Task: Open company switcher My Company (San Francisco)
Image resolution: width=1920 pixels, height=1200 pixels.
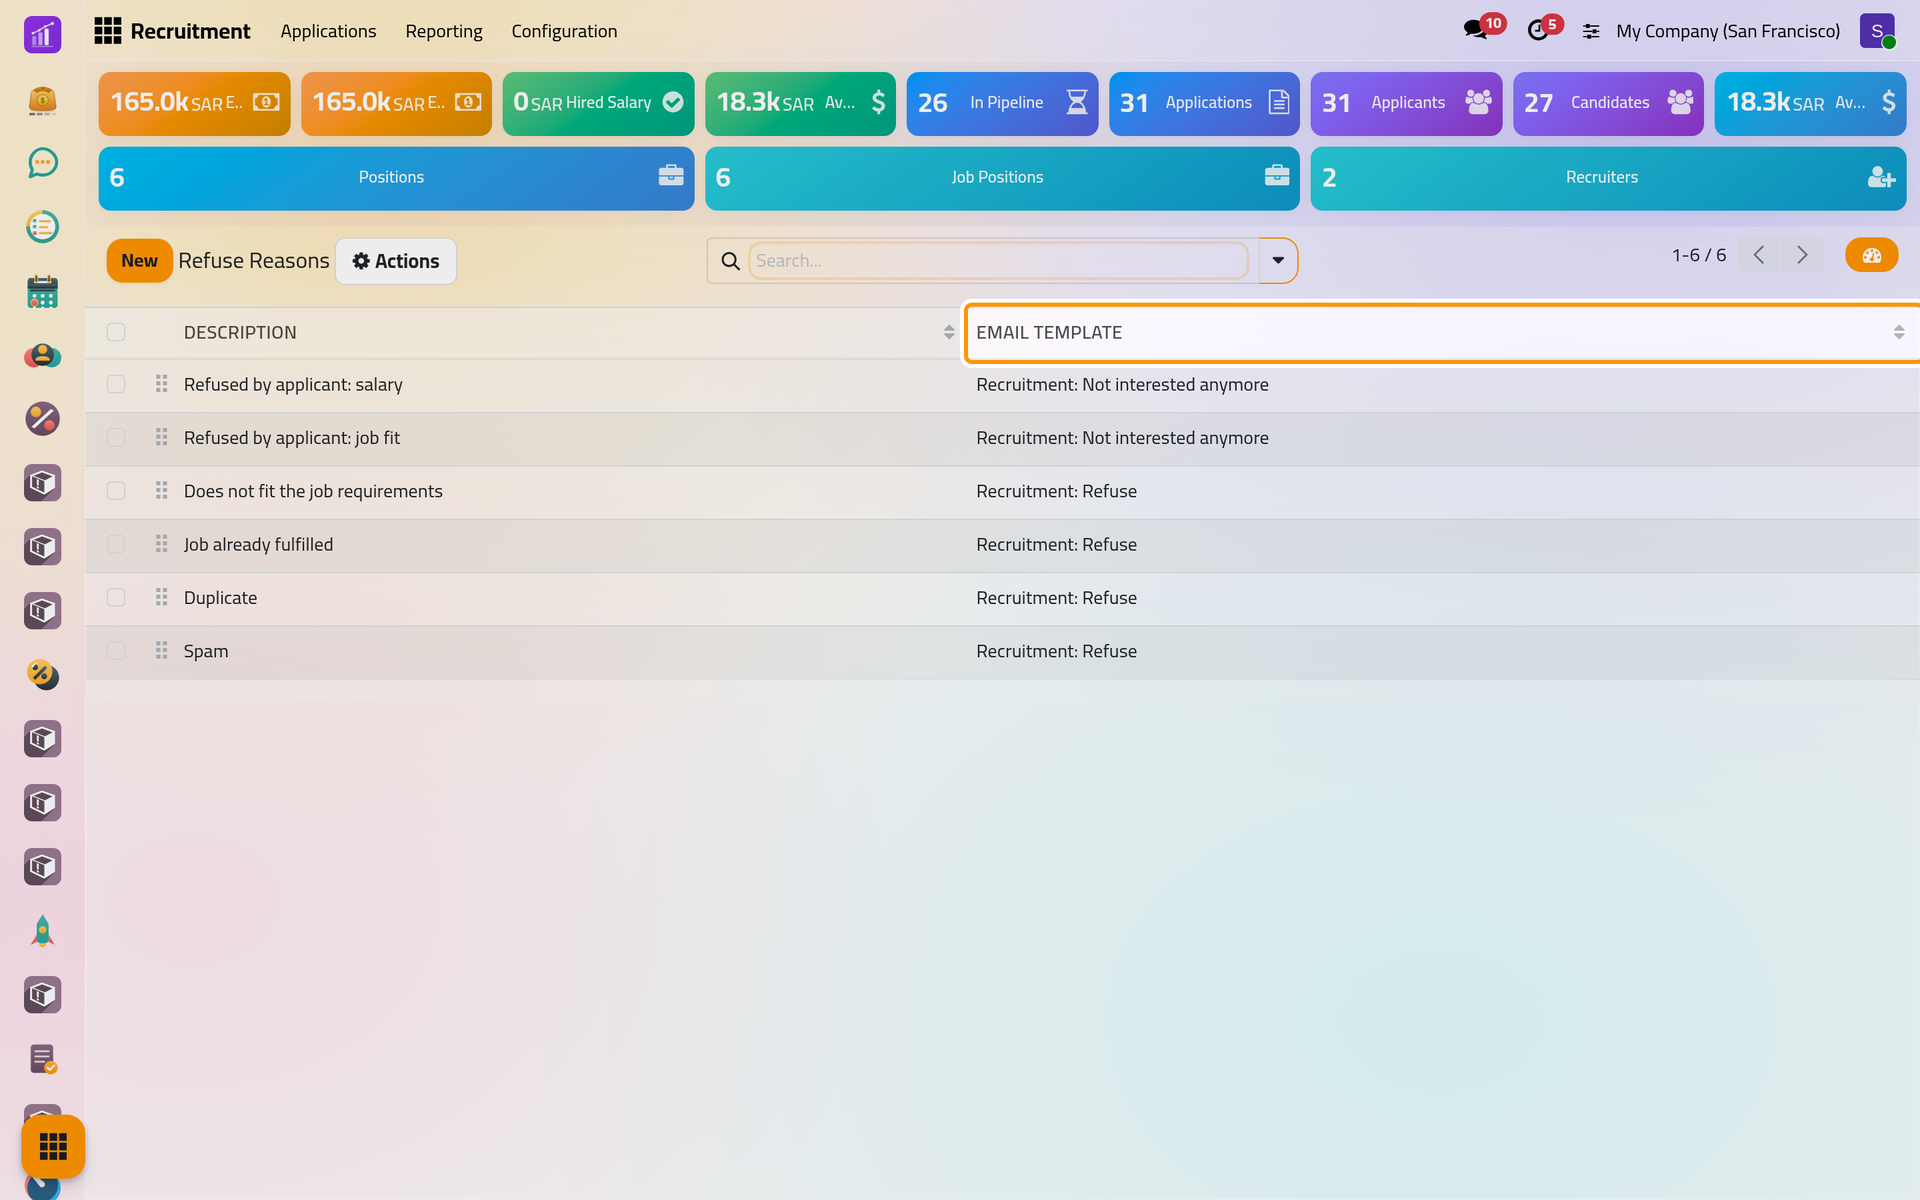Action: [x=1728, y=31]
